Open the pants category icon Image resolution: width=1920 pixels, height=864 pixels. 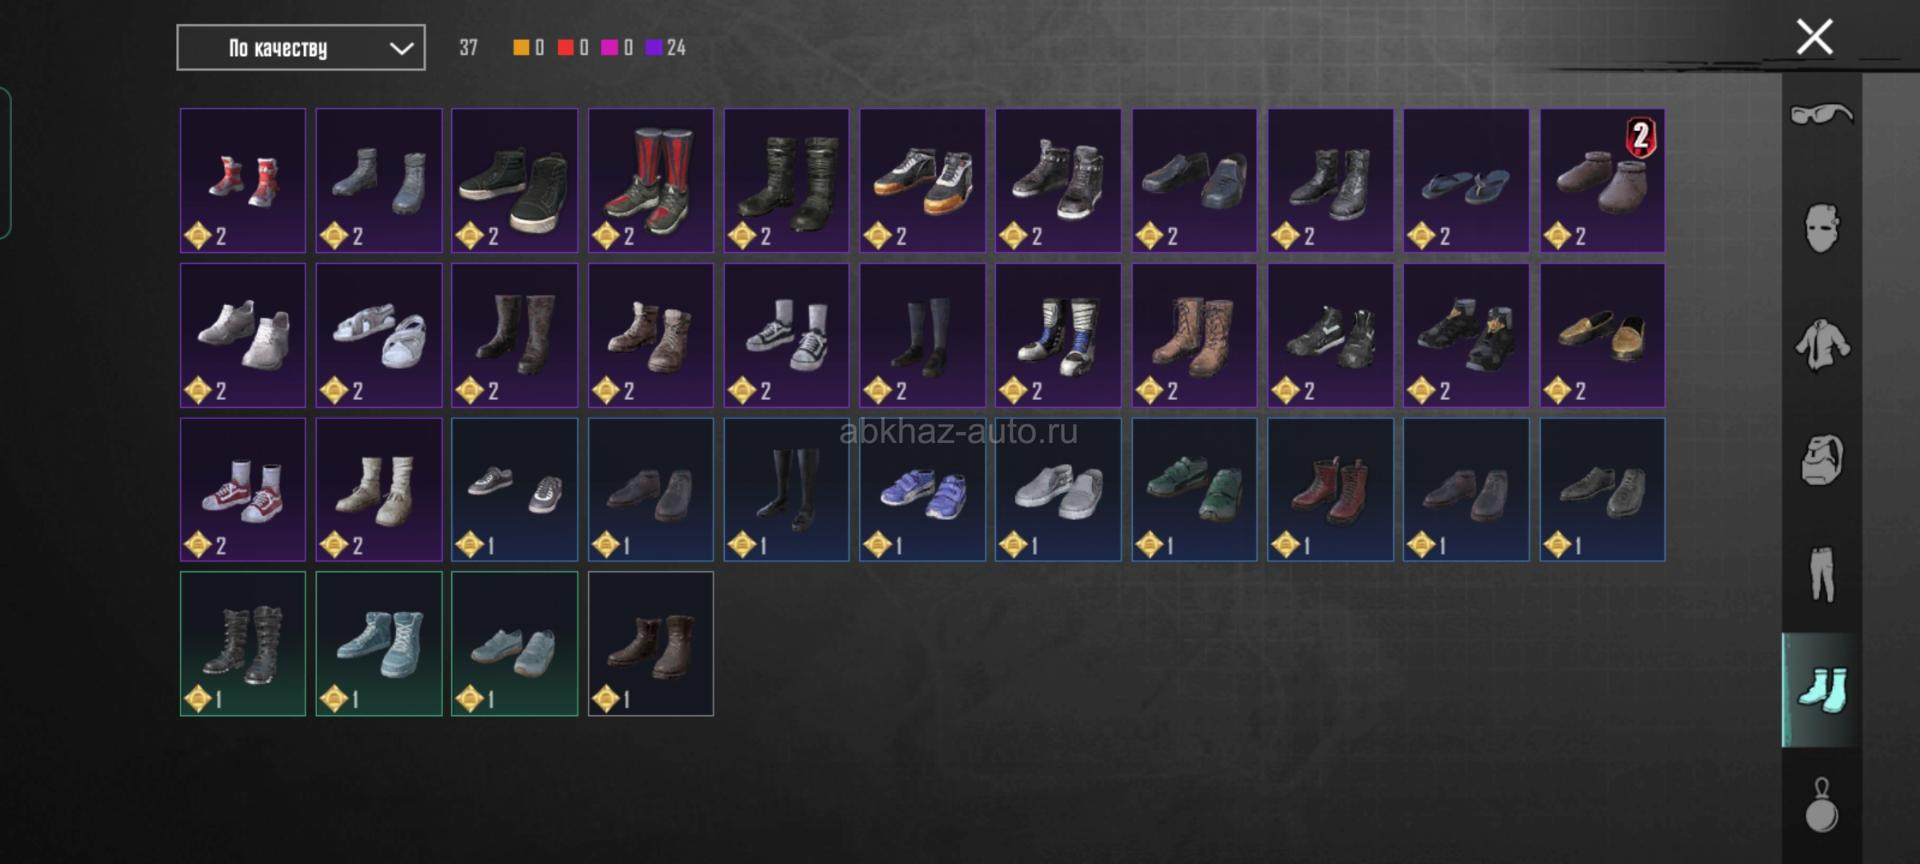coord(1821,574)
